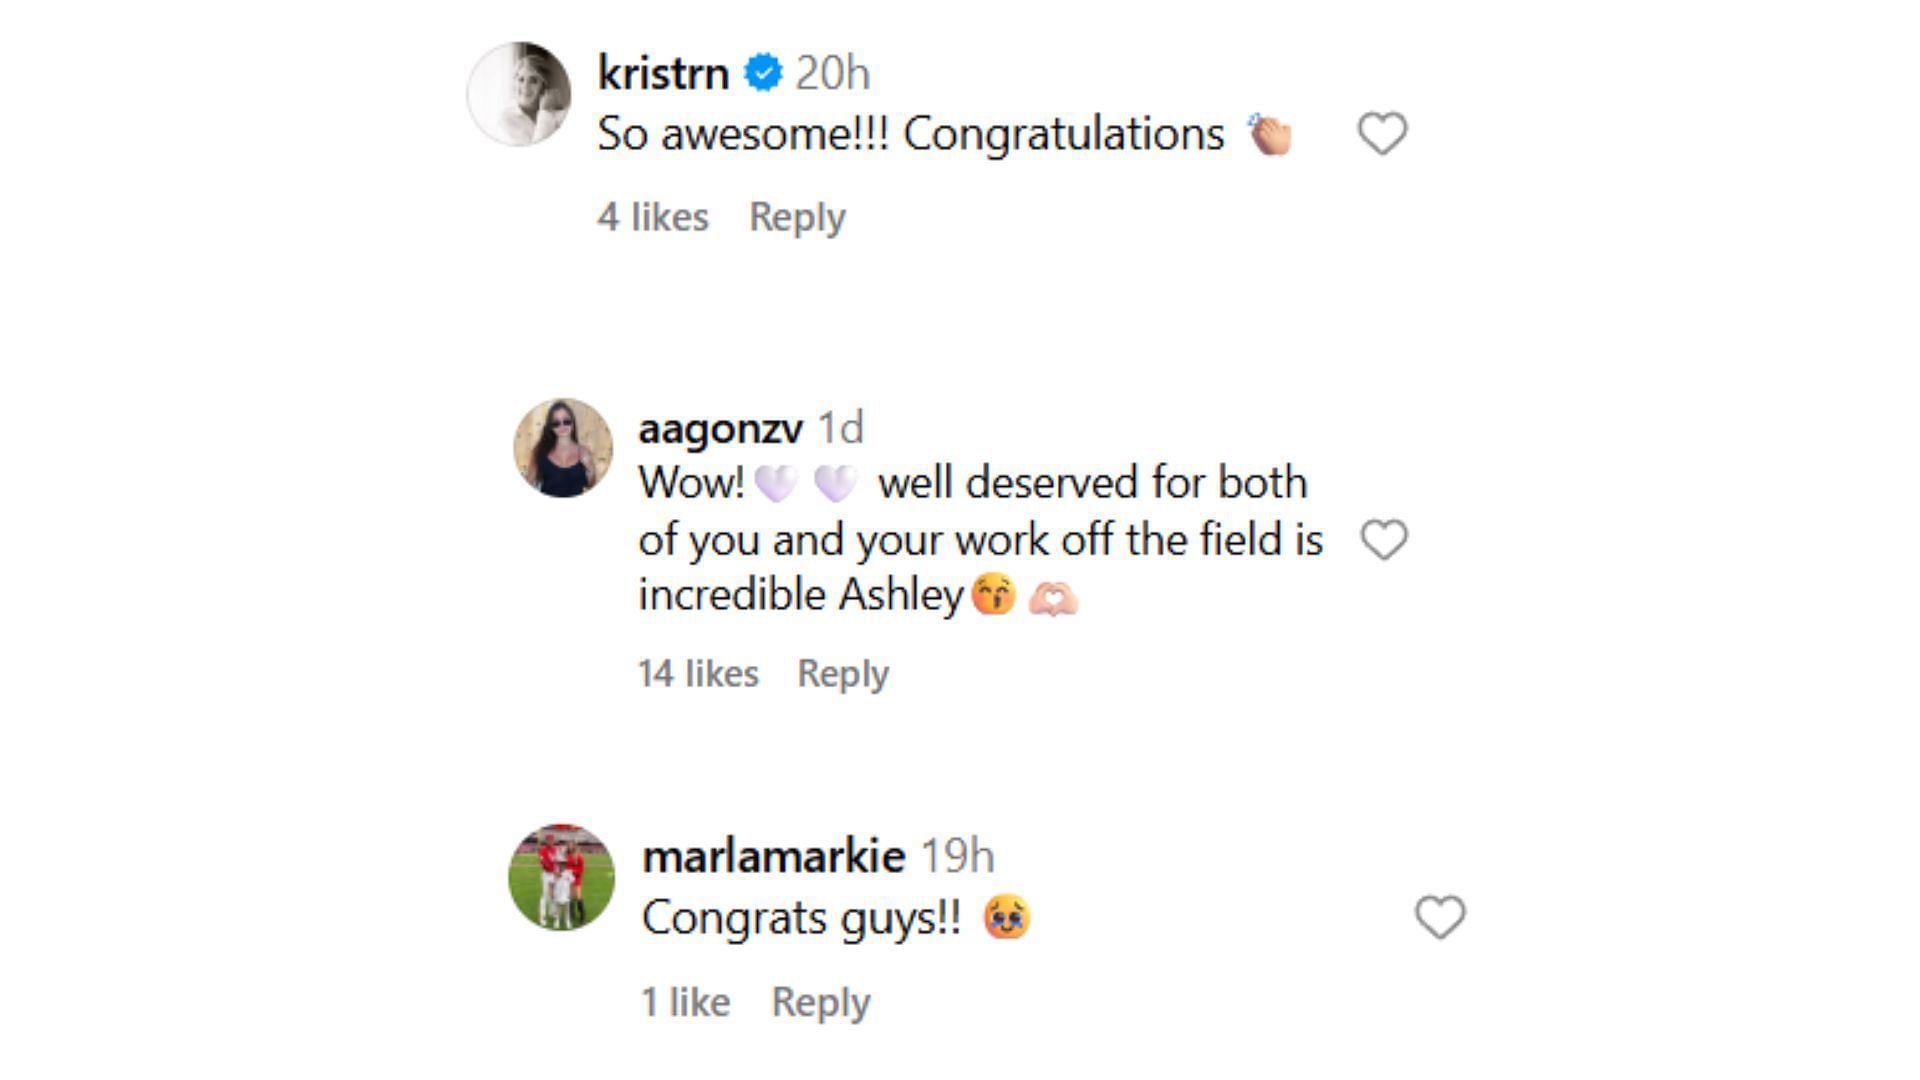1920x1080 pixels.
Task: Click the 20h timestamp on kristrn's comment
Action: (x=832, y=73)
